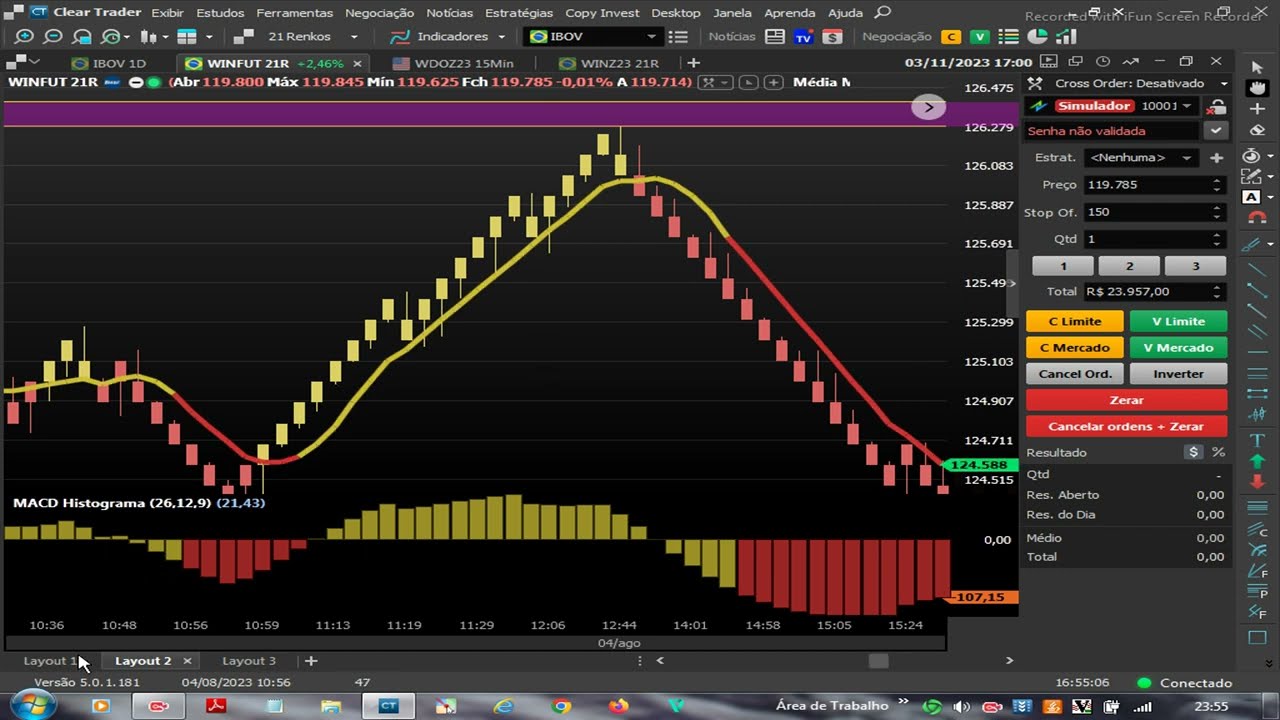Open the Estratégias menu
This screenshot has width=1280, height=720.
[519, 13]
